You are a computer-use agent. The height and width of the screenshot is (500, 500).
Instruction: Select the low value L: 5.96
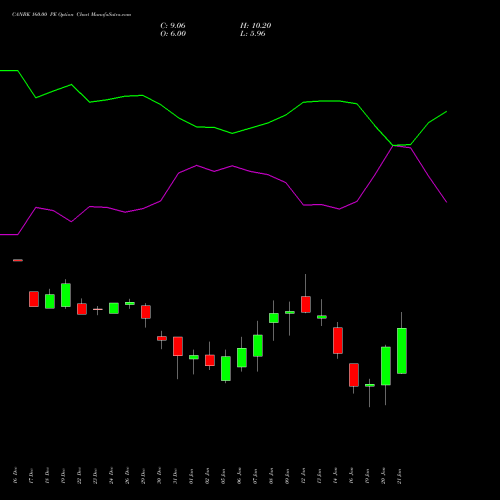253,34
